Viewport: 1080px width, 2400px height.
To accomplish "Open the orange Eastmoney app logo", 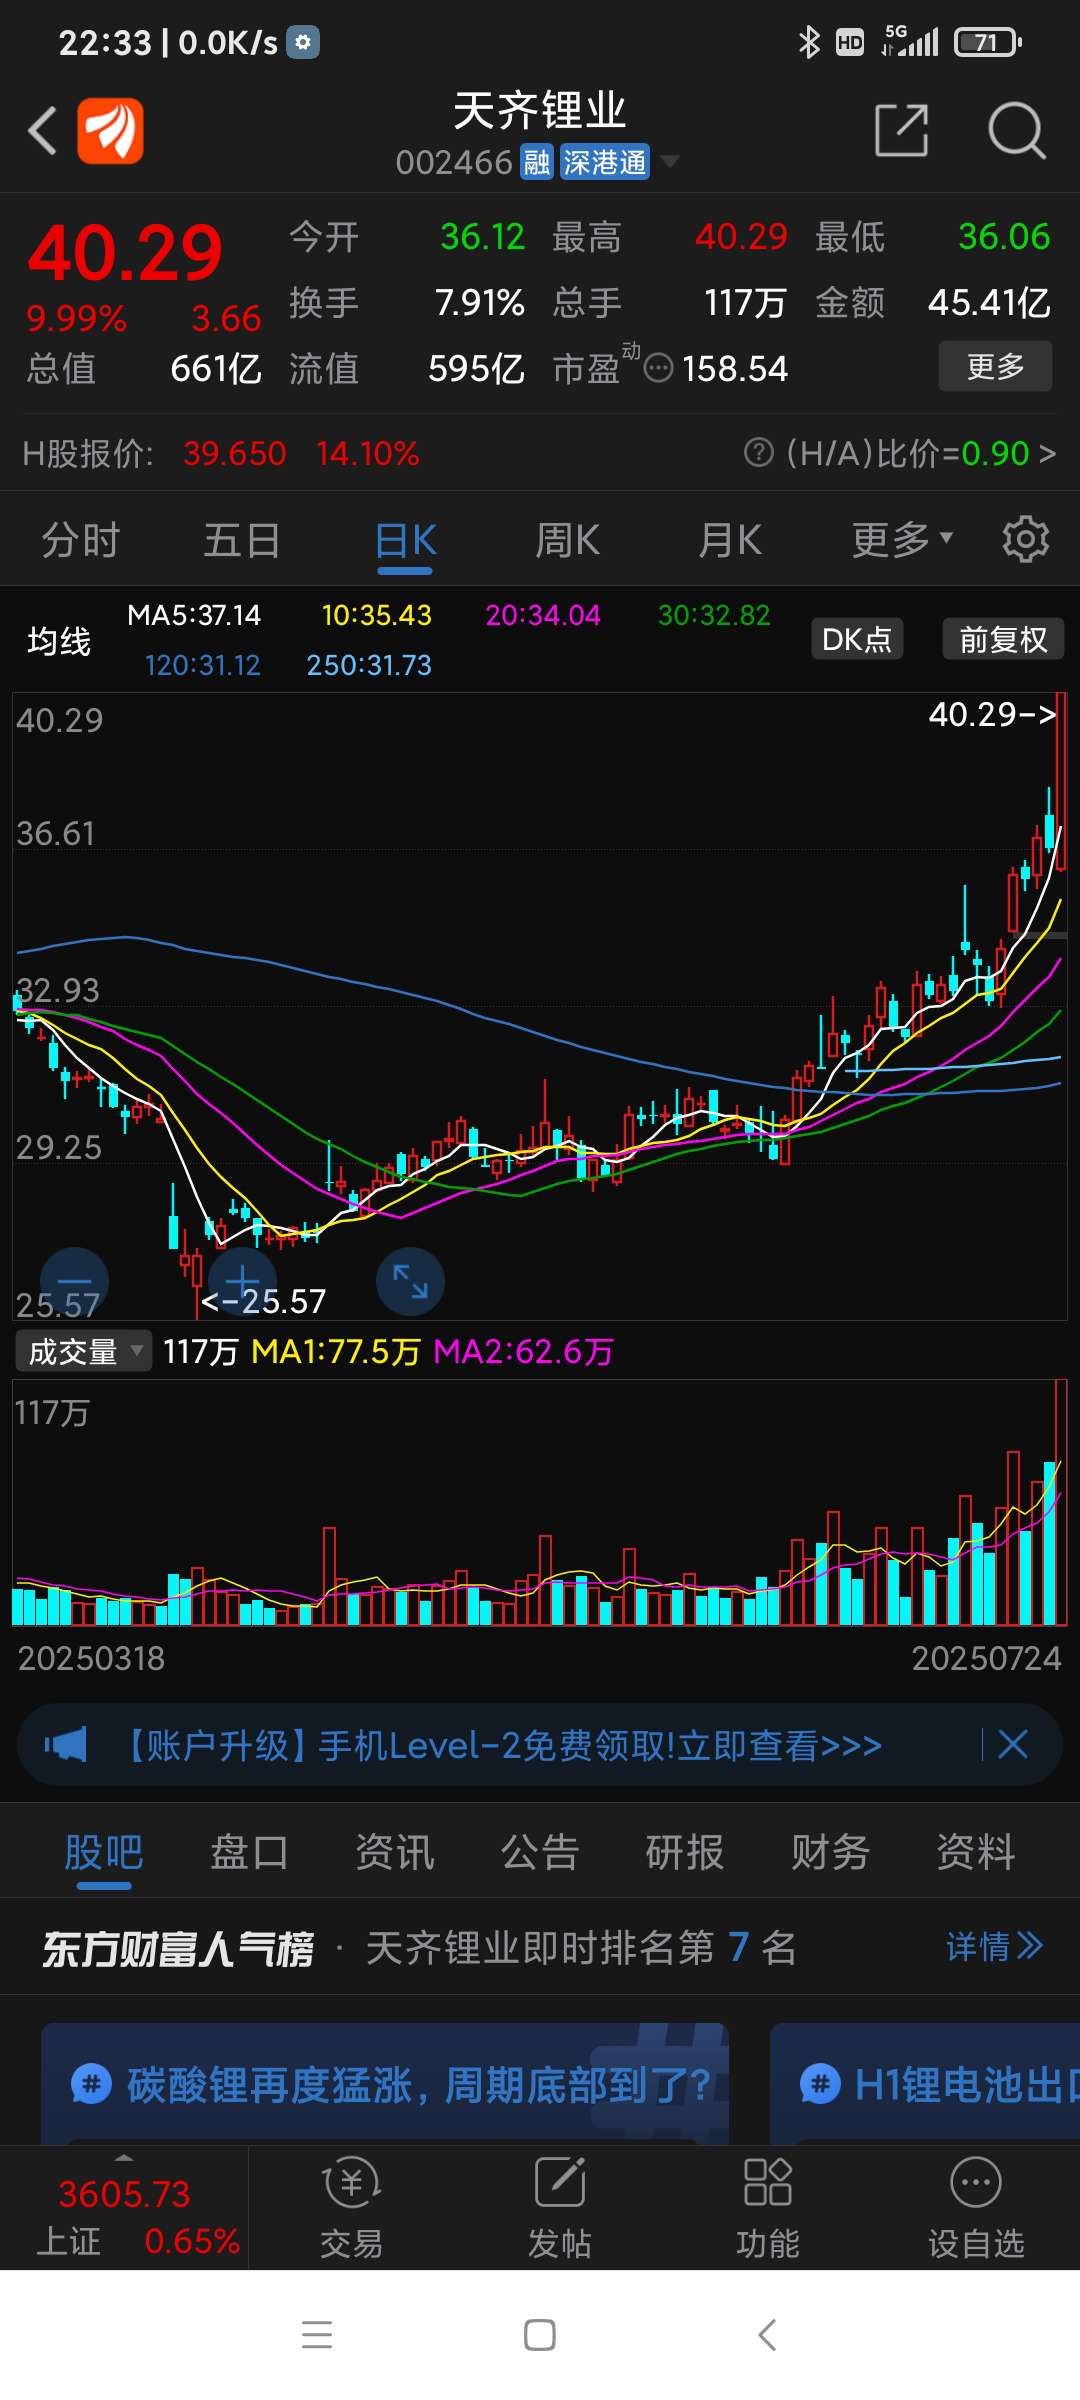I will (110, 131).
